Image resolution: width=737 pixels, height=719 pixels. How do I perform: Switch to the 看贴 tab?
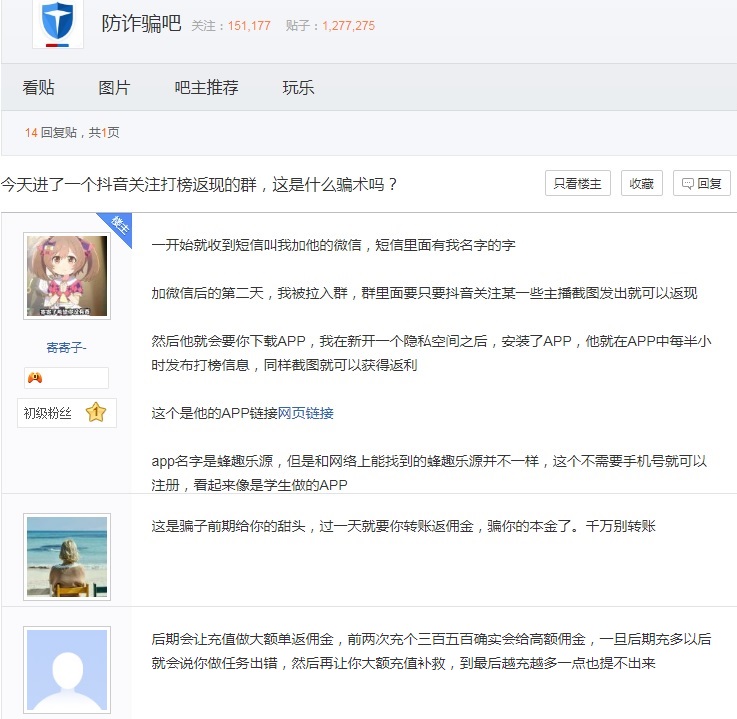click(39, 88)
